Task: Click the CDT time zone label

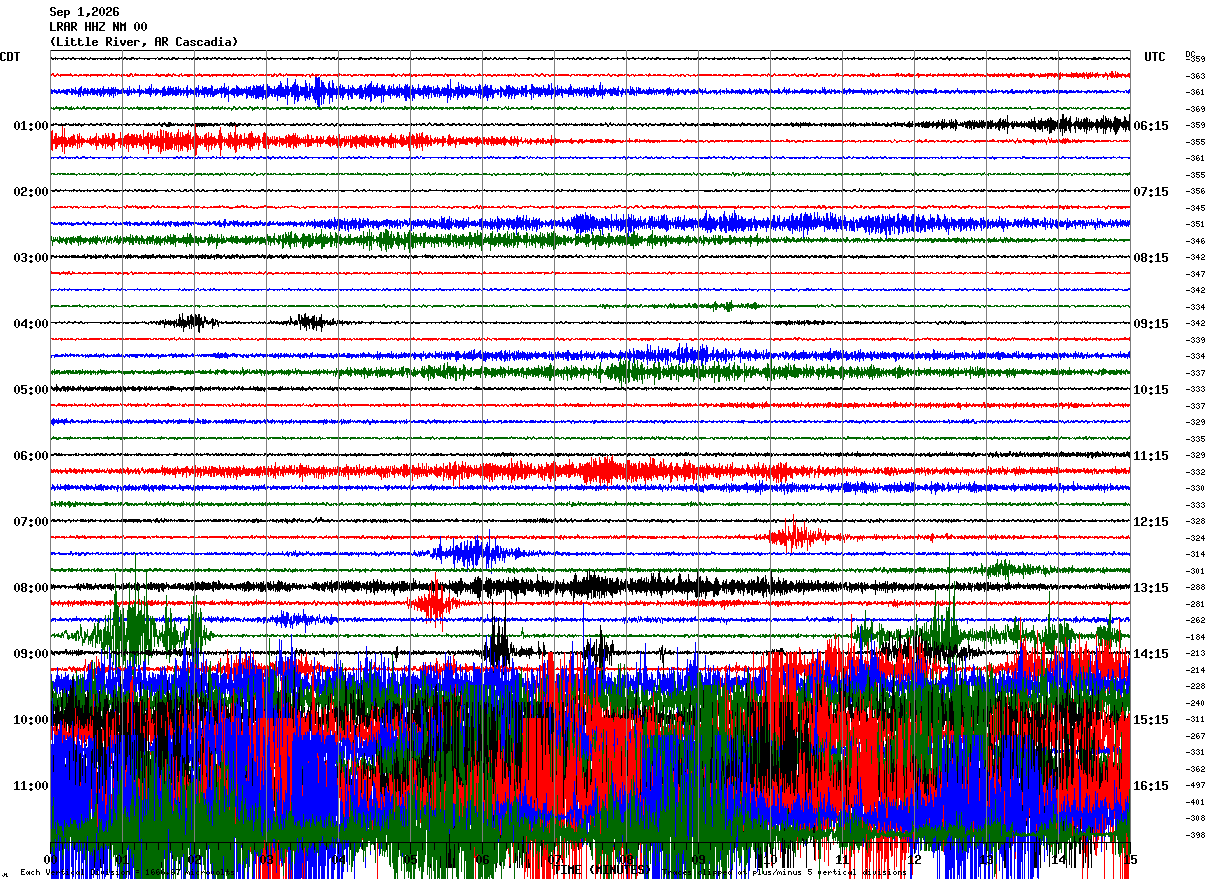Action: (x=10, y=57)
